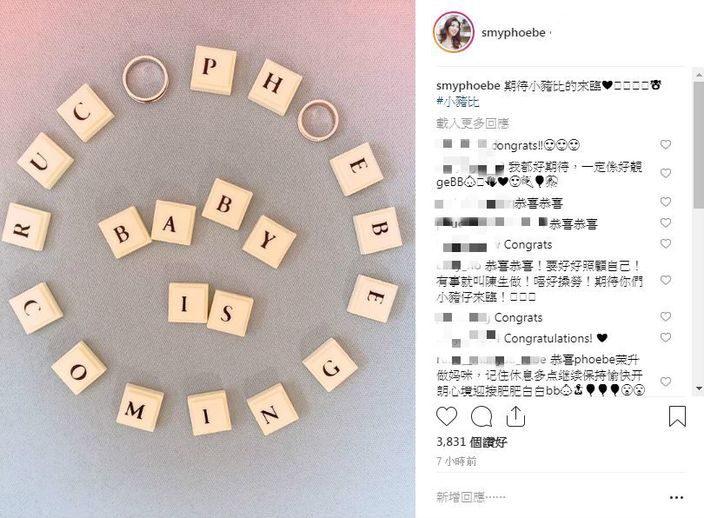
Task: Open the comment bubble icon
Action: click(481, 416)
